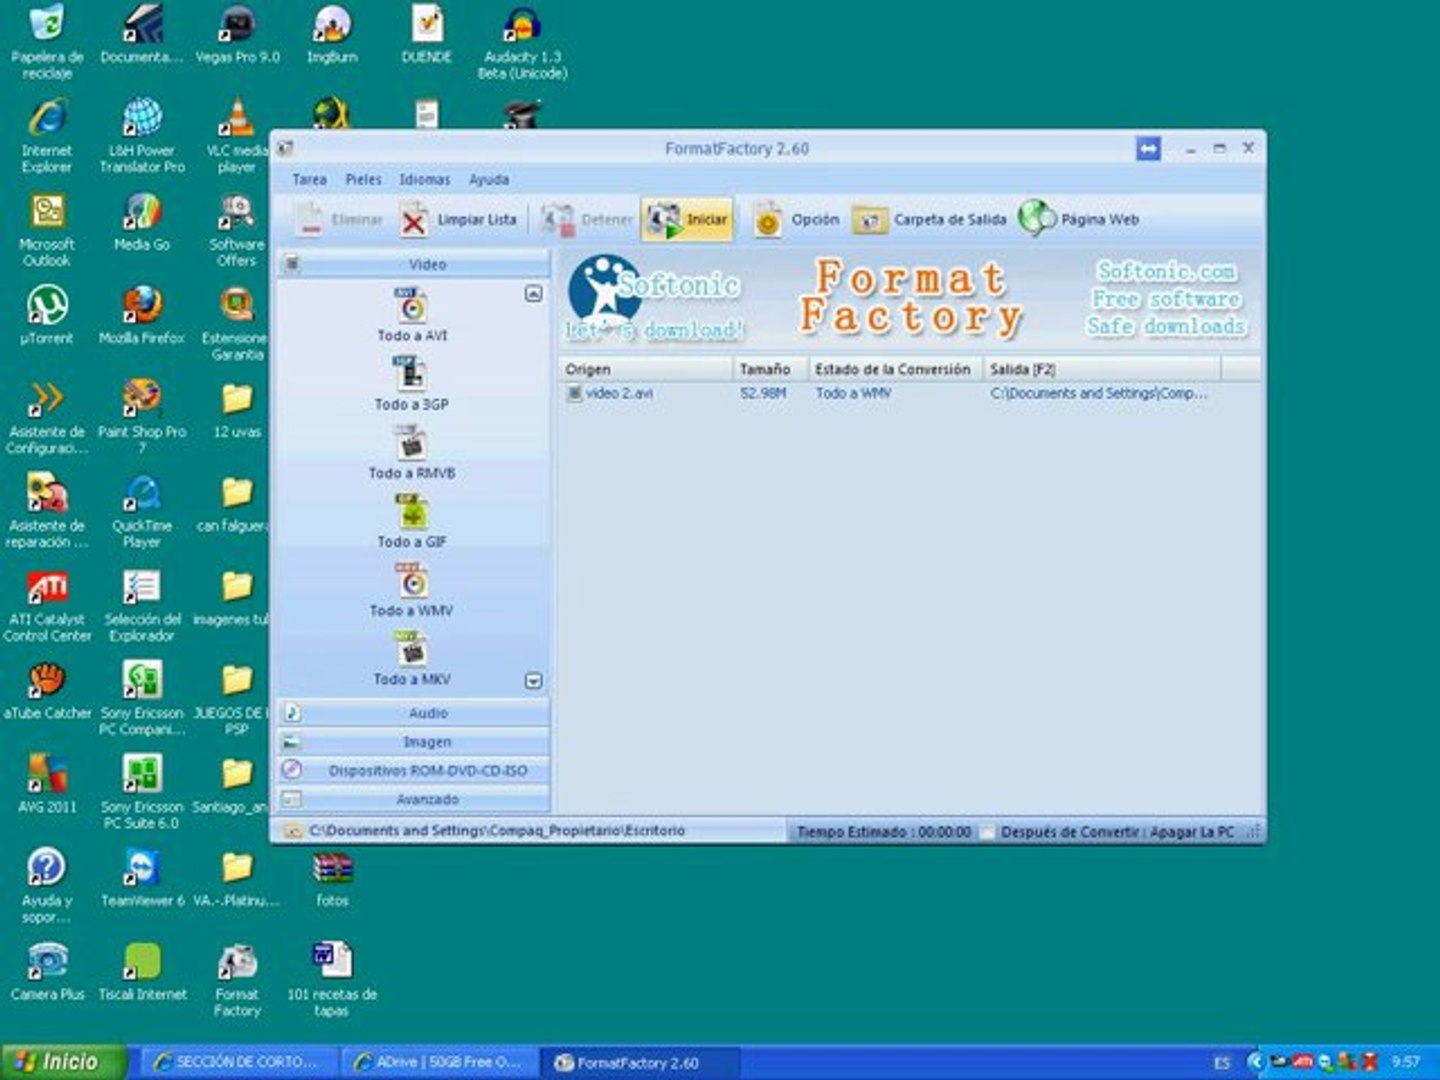The height and width of the screenshot is (1080, 1440).
Task: Click the Softonic banner logo
Action: 655,298
